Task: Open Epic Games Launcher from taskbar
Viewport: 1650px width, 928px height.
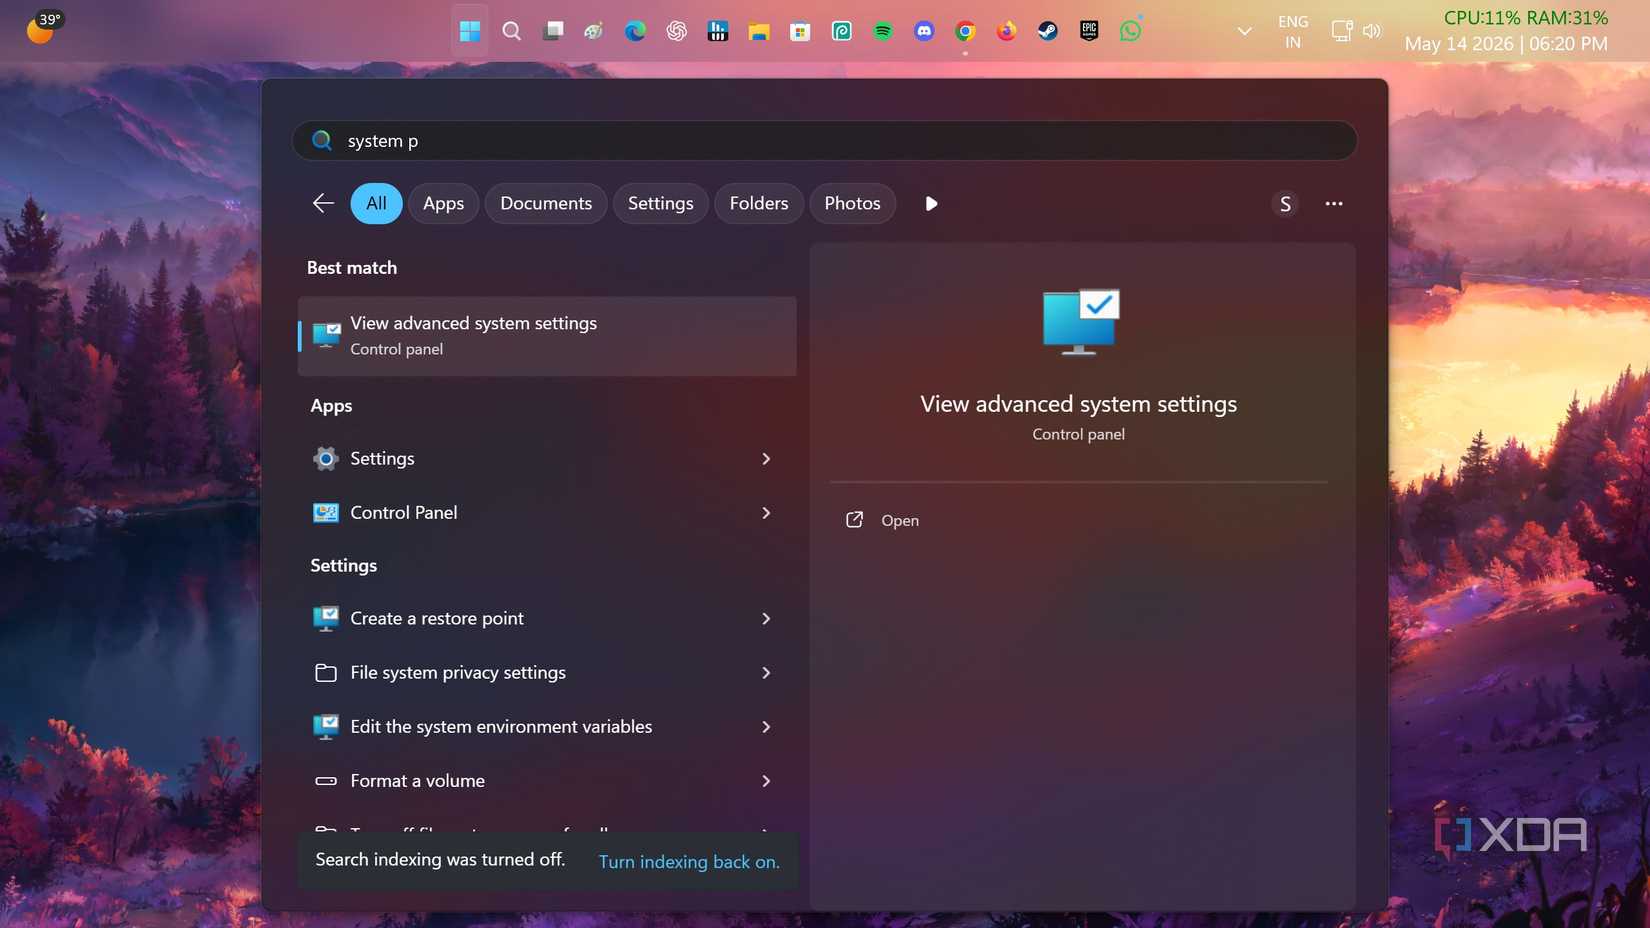Action: (1089, 31)
